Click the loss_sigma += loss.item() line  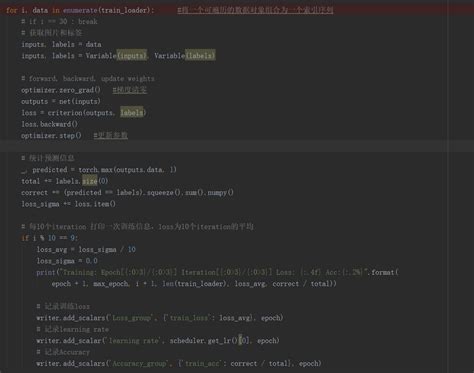coord(68,204)
